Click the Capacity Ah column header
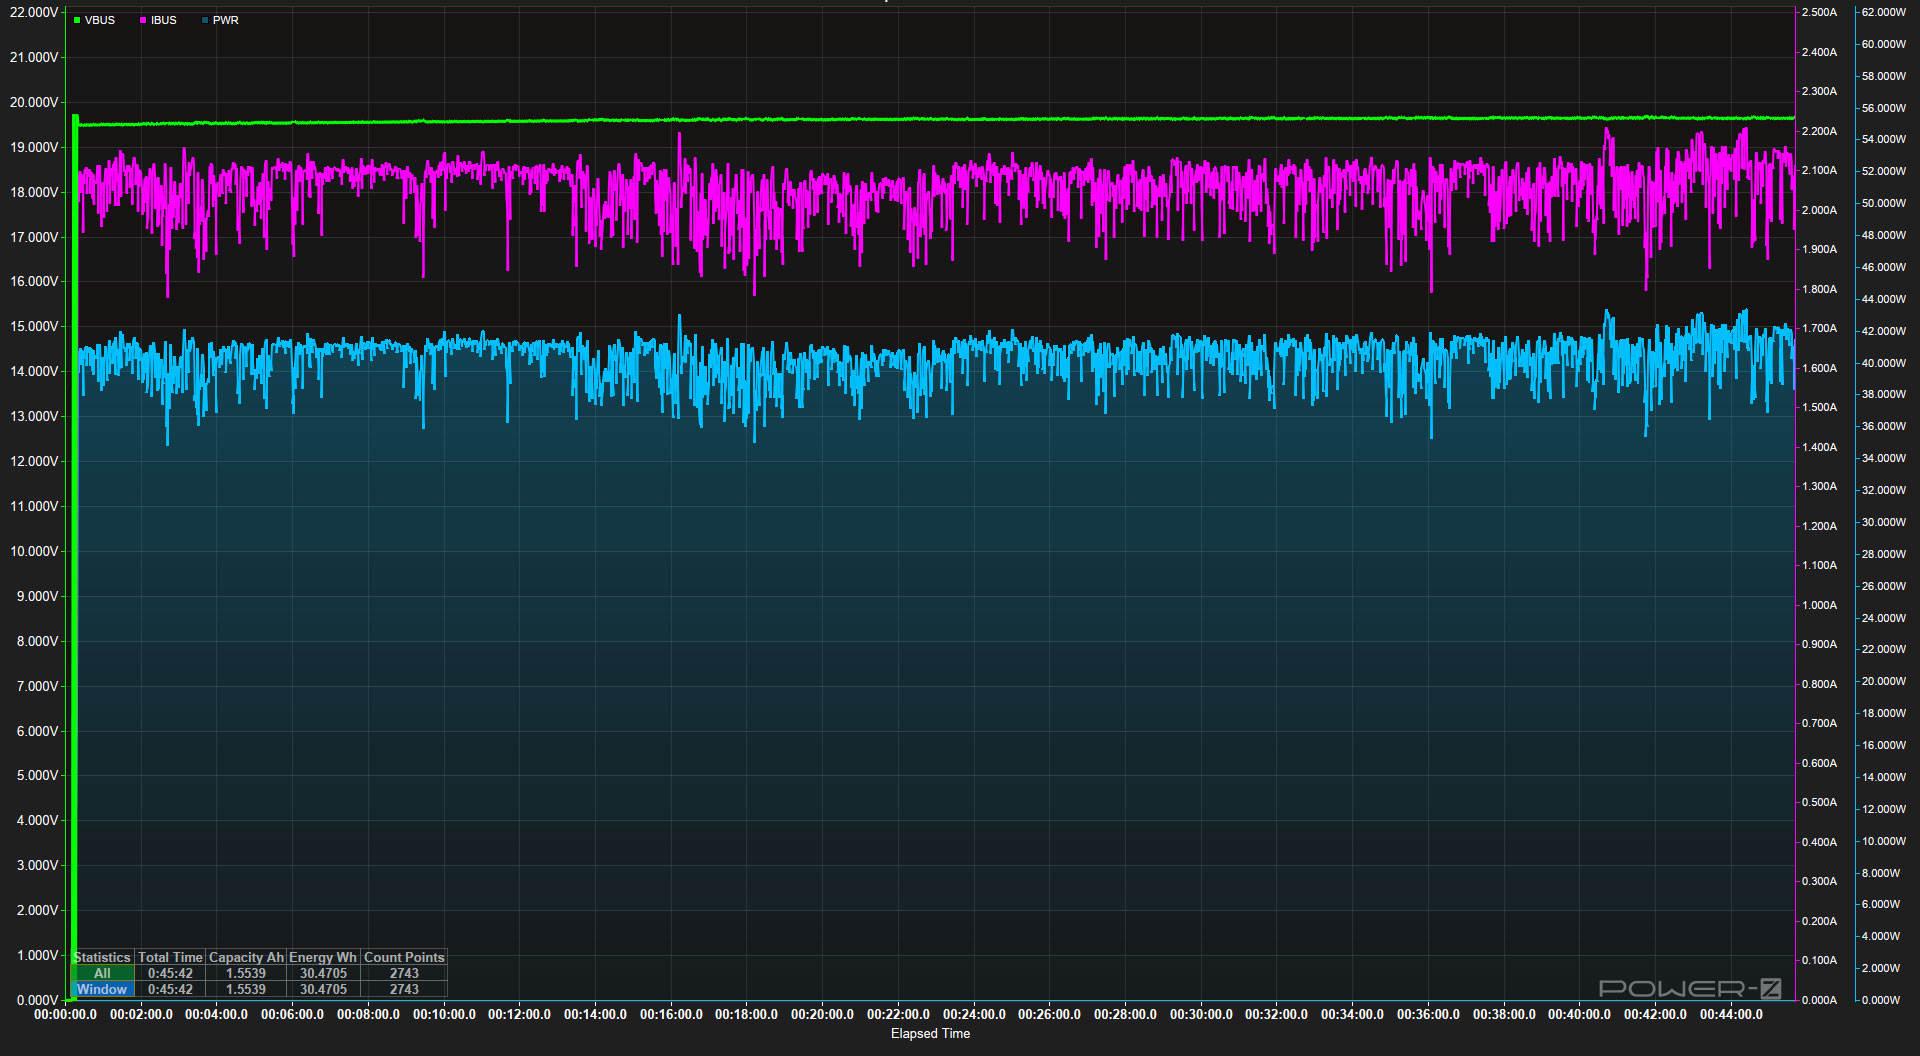 [x=246, y=957]
